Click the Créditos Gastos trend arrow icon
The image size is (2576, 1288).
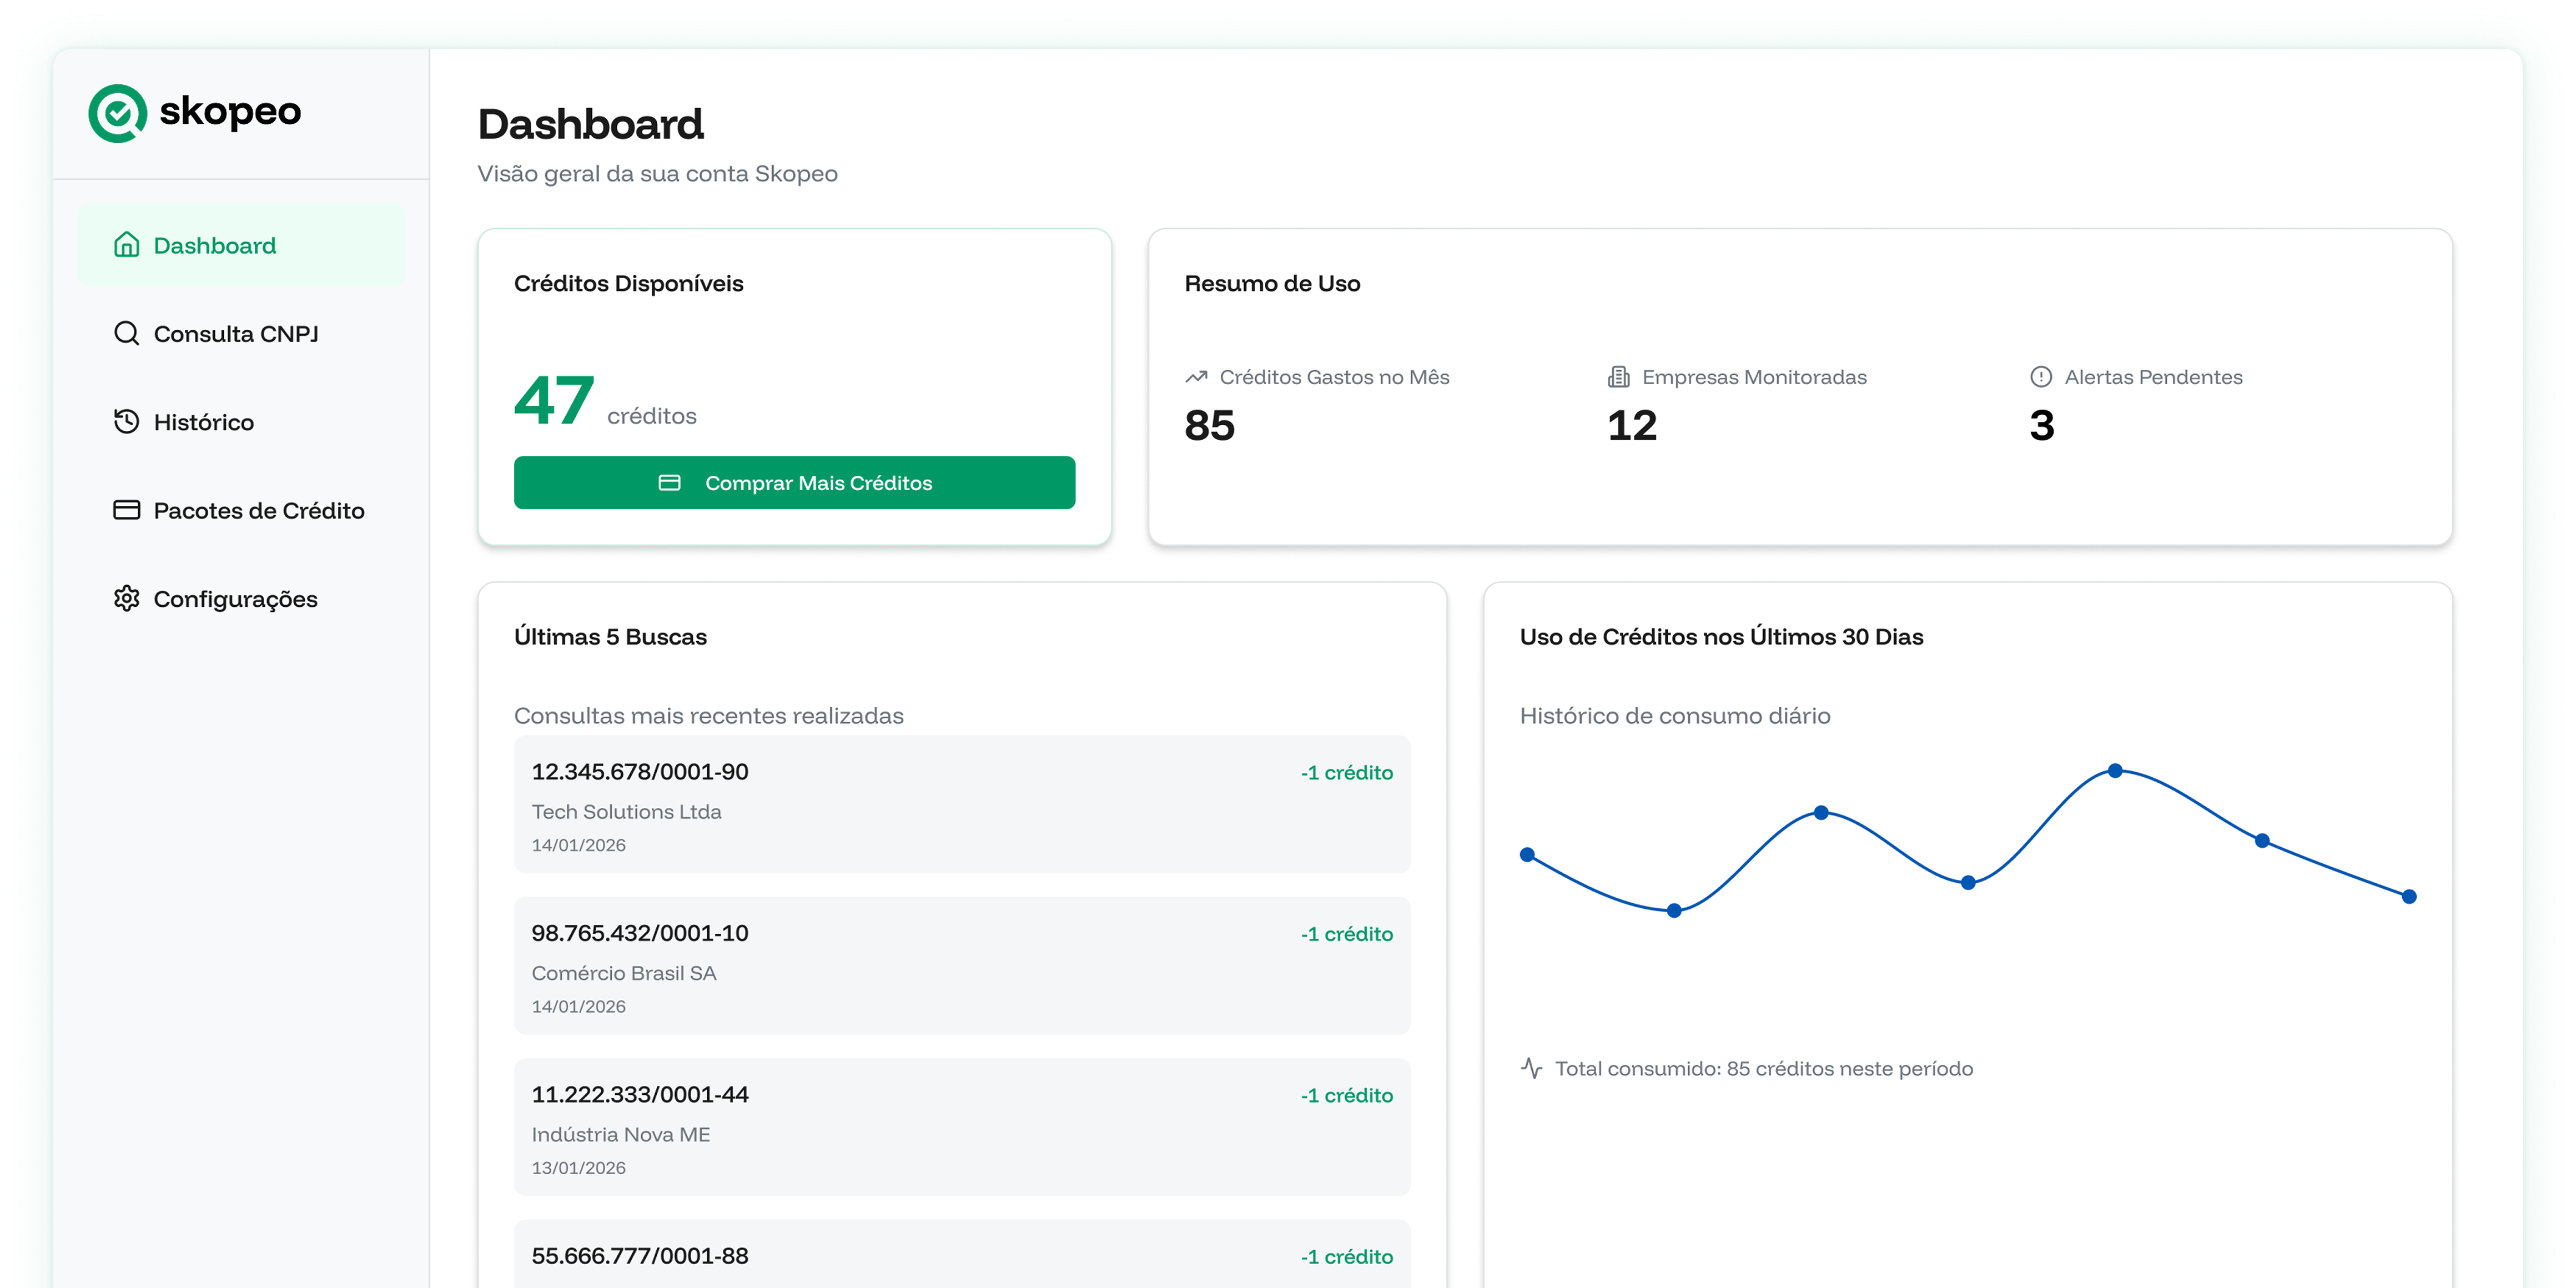[1196, 377]
